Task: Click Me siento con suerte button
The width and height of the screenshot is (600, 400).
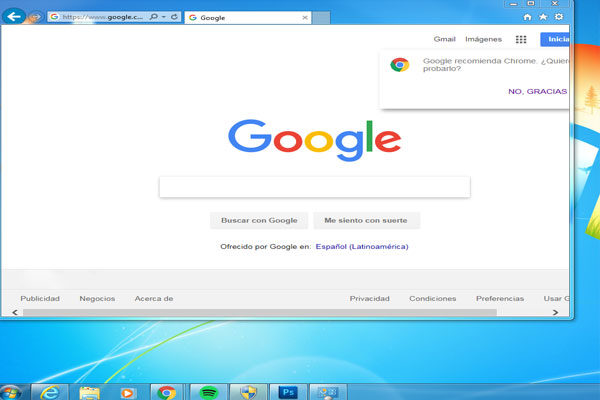Action: (x=366, y=220)
